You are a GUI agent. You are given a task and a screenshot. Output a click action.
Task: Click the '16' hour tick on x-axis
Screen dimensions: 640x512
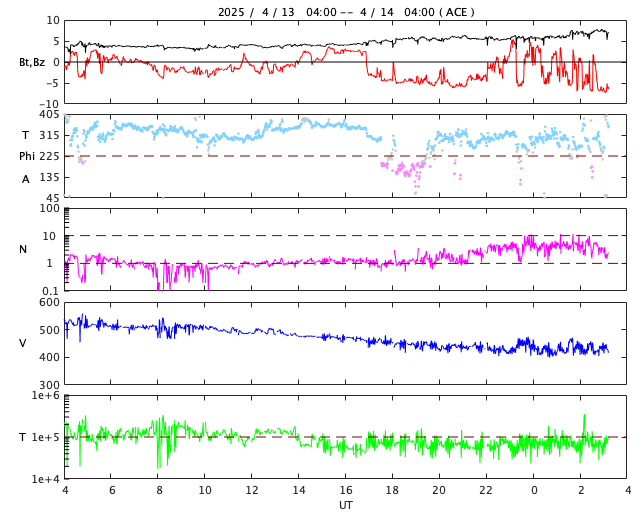click(346, 490)
